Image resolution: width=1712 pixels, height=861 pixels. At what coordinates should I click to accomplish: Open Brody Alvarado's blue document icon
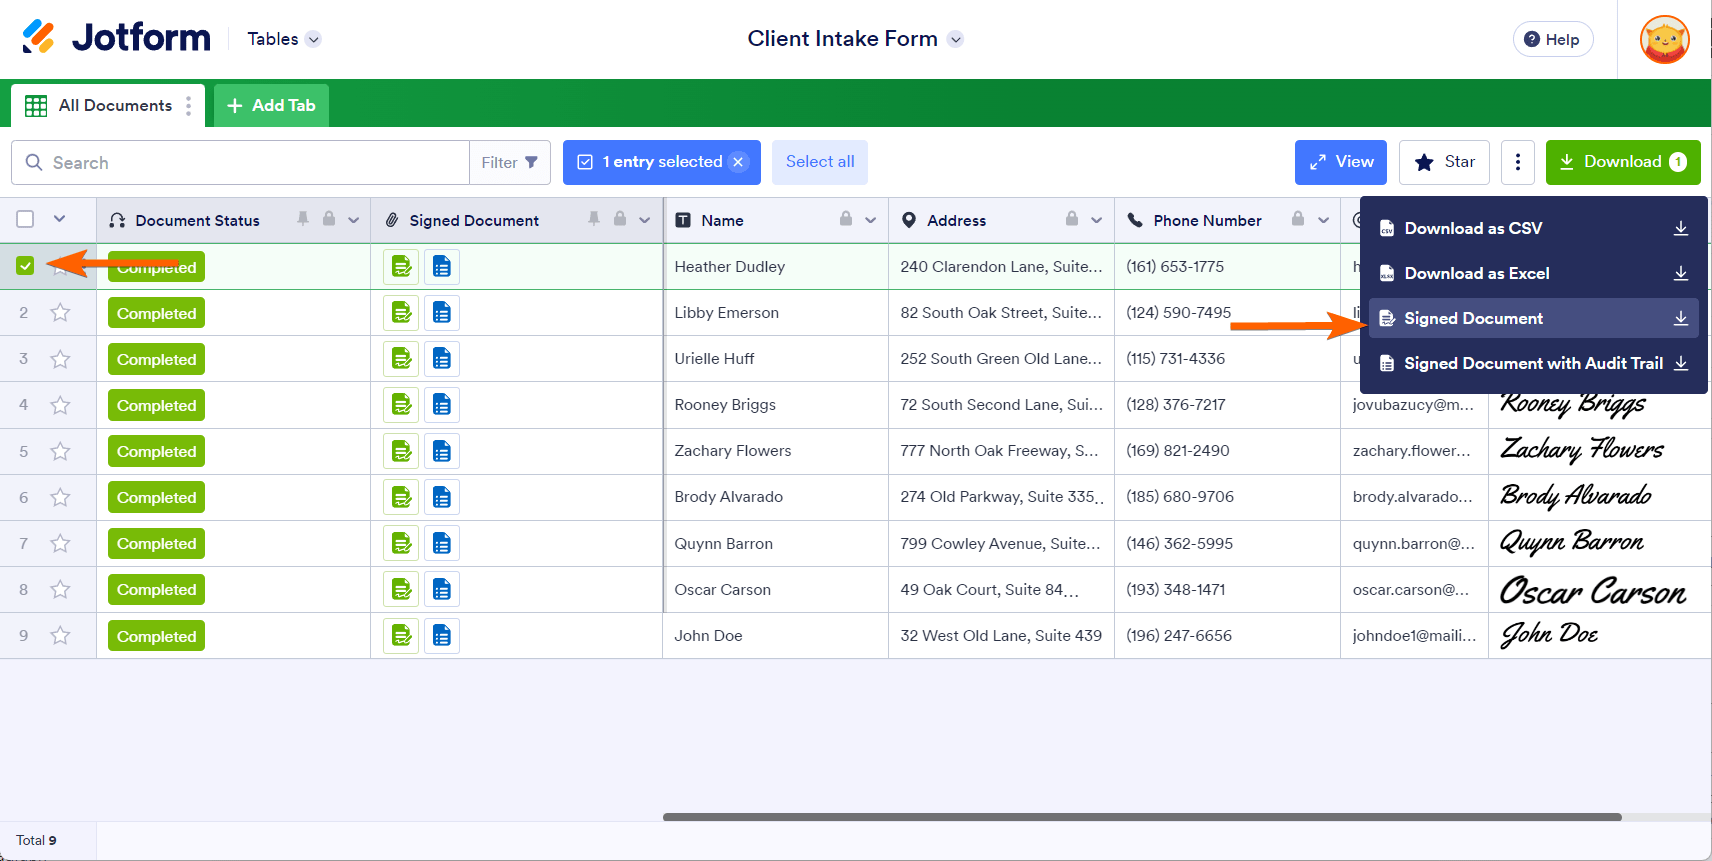(x=442, y=497)
